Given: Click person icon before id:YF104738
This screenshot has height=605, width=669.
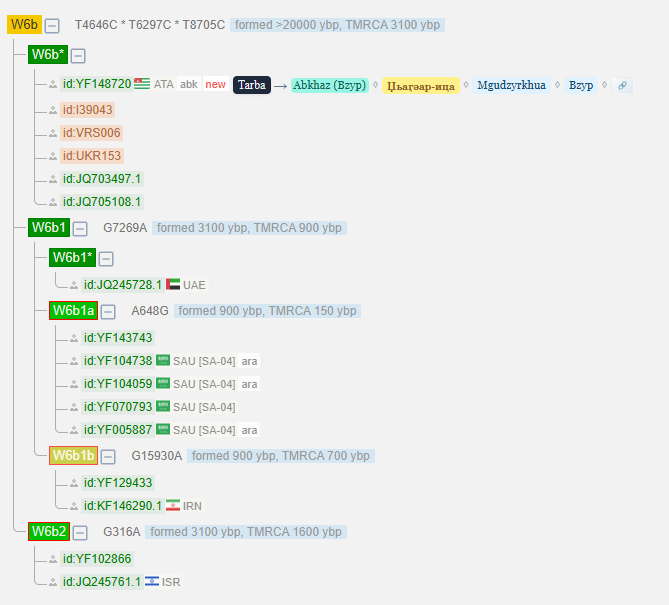Looking at the screenshot, I should coord(74,361).
